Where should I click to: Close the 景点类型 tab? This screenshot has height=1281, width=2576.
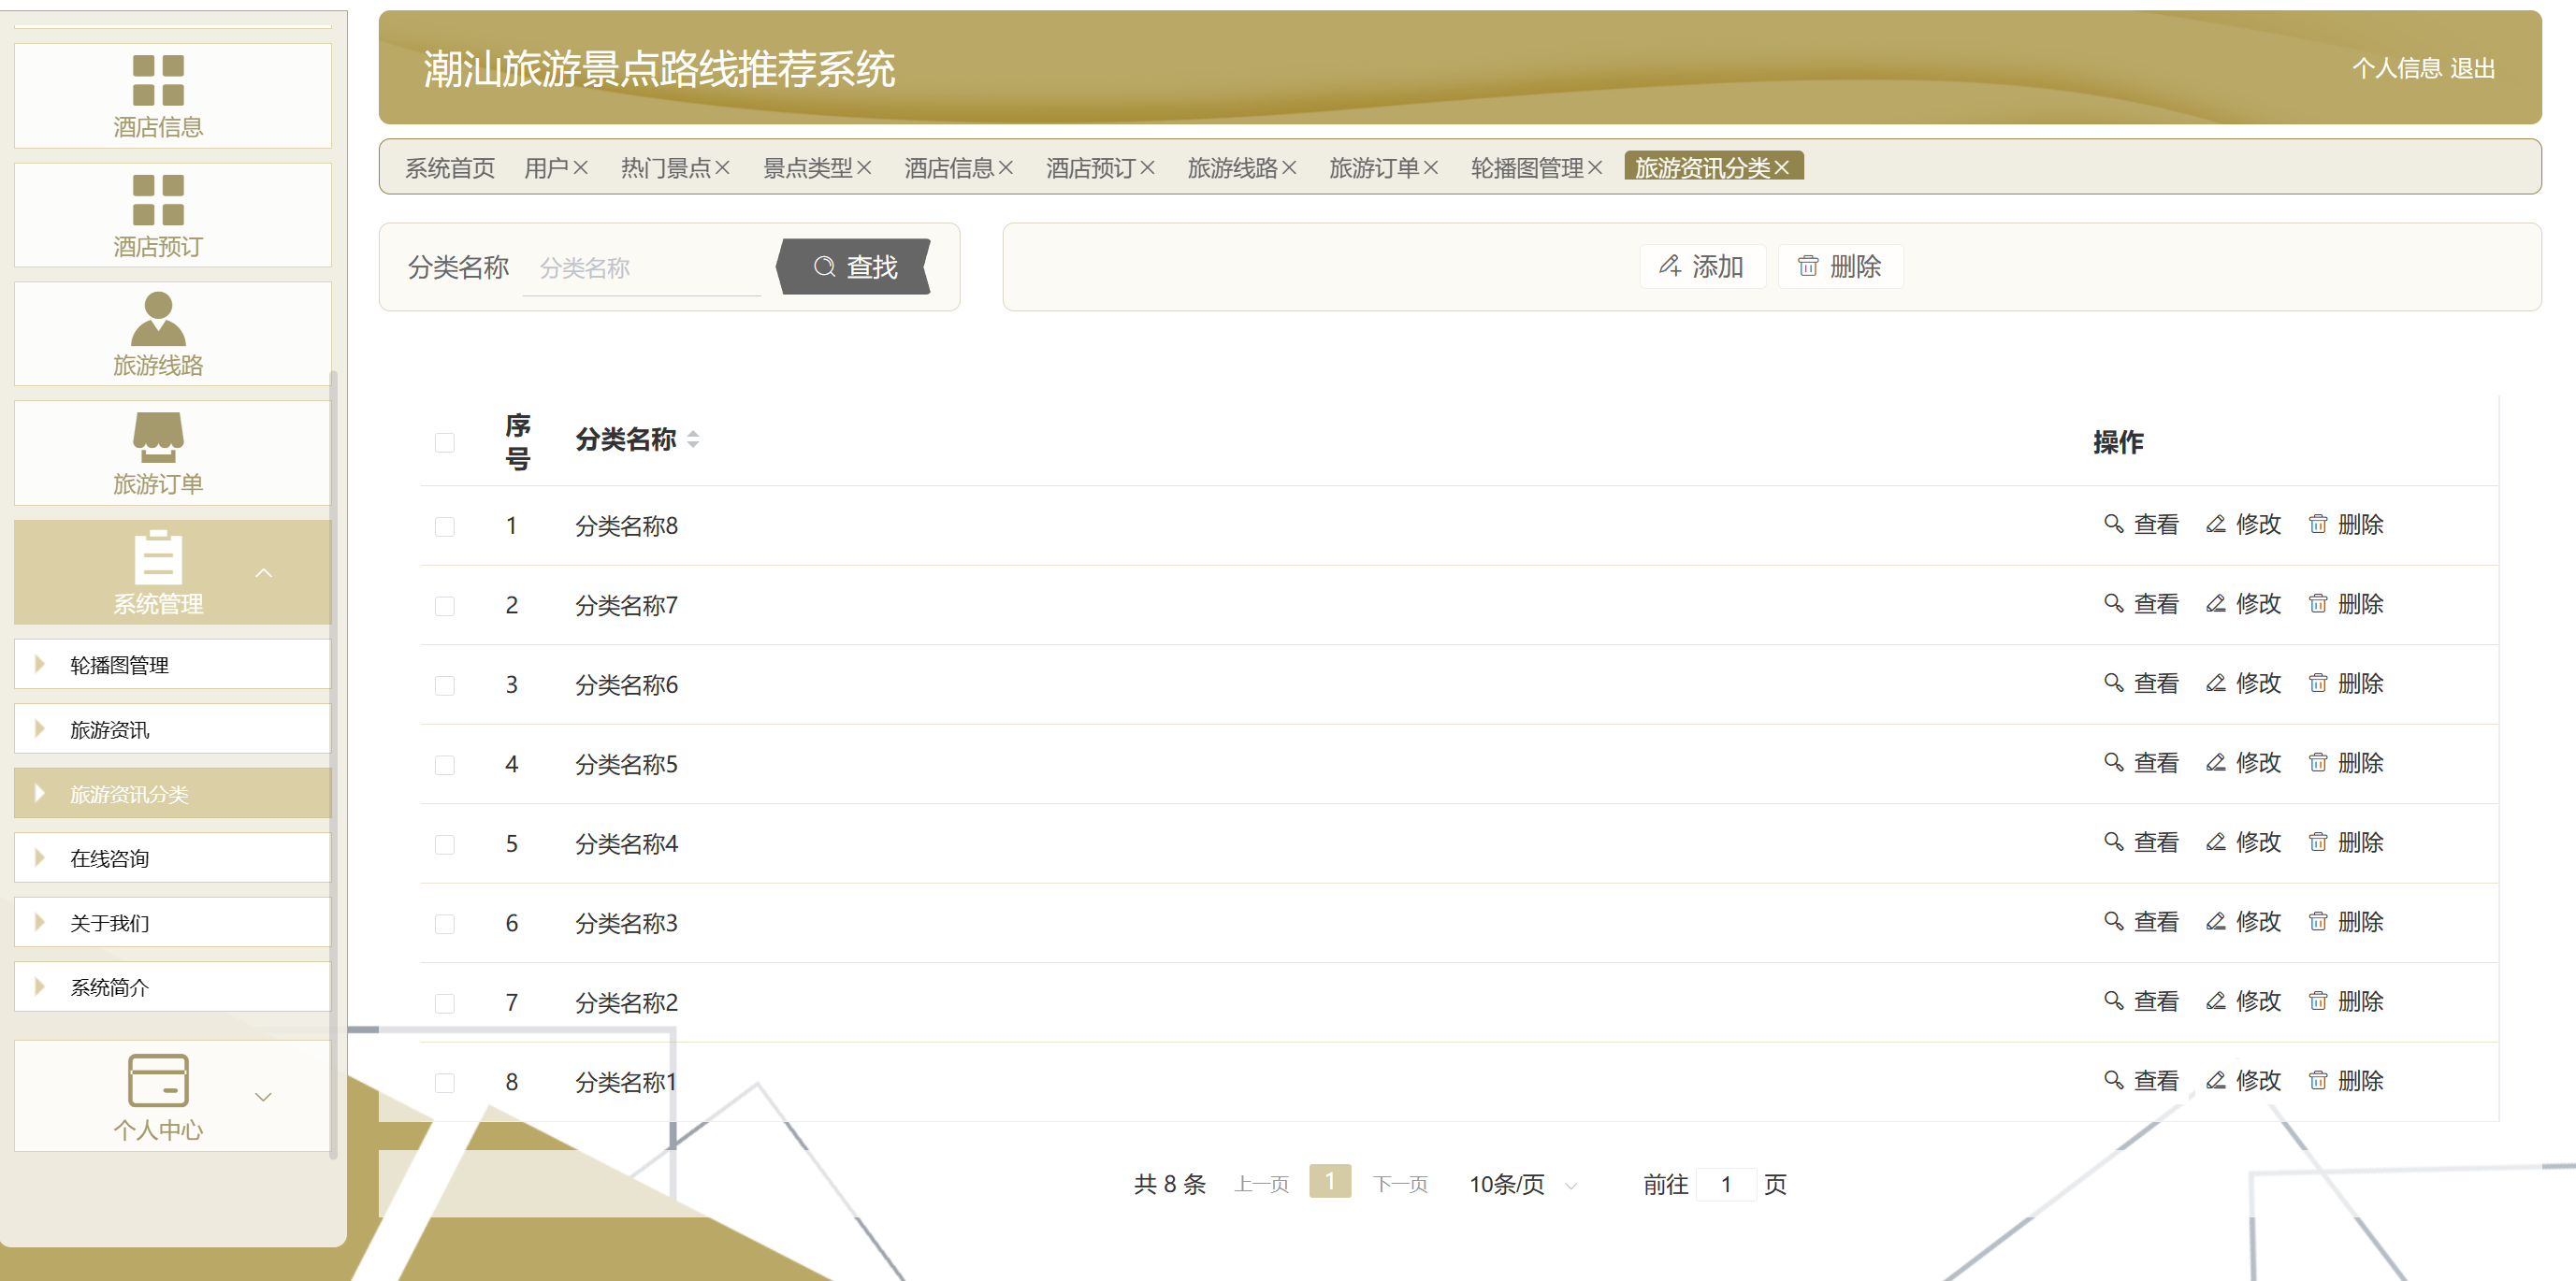(865, 168)
